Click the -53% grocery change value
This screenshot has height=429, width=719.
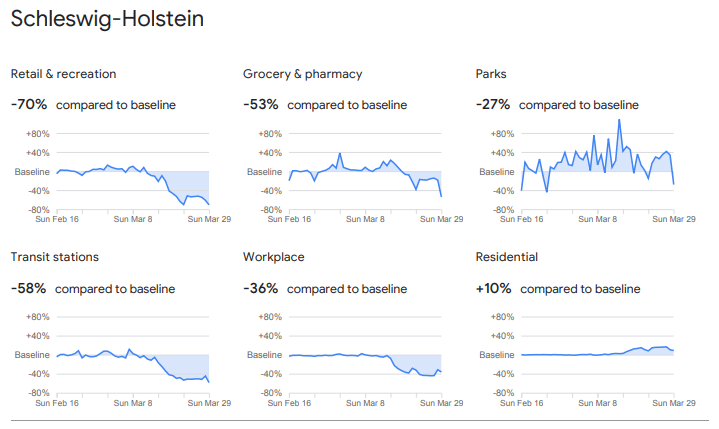[260, 104]
